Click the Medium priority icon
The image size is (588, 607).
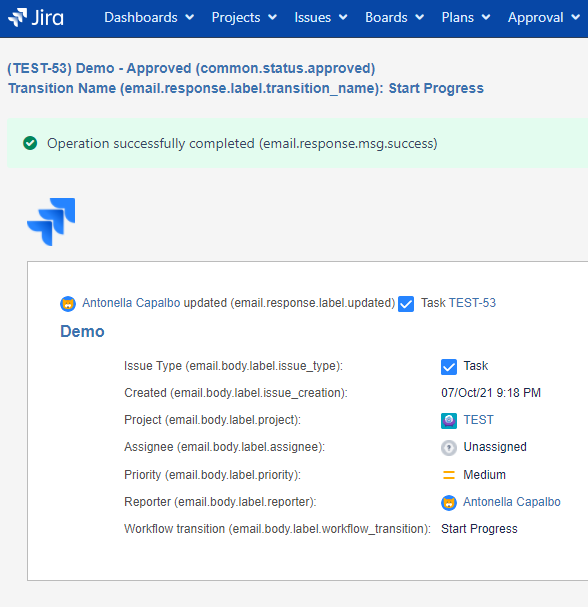449,475
